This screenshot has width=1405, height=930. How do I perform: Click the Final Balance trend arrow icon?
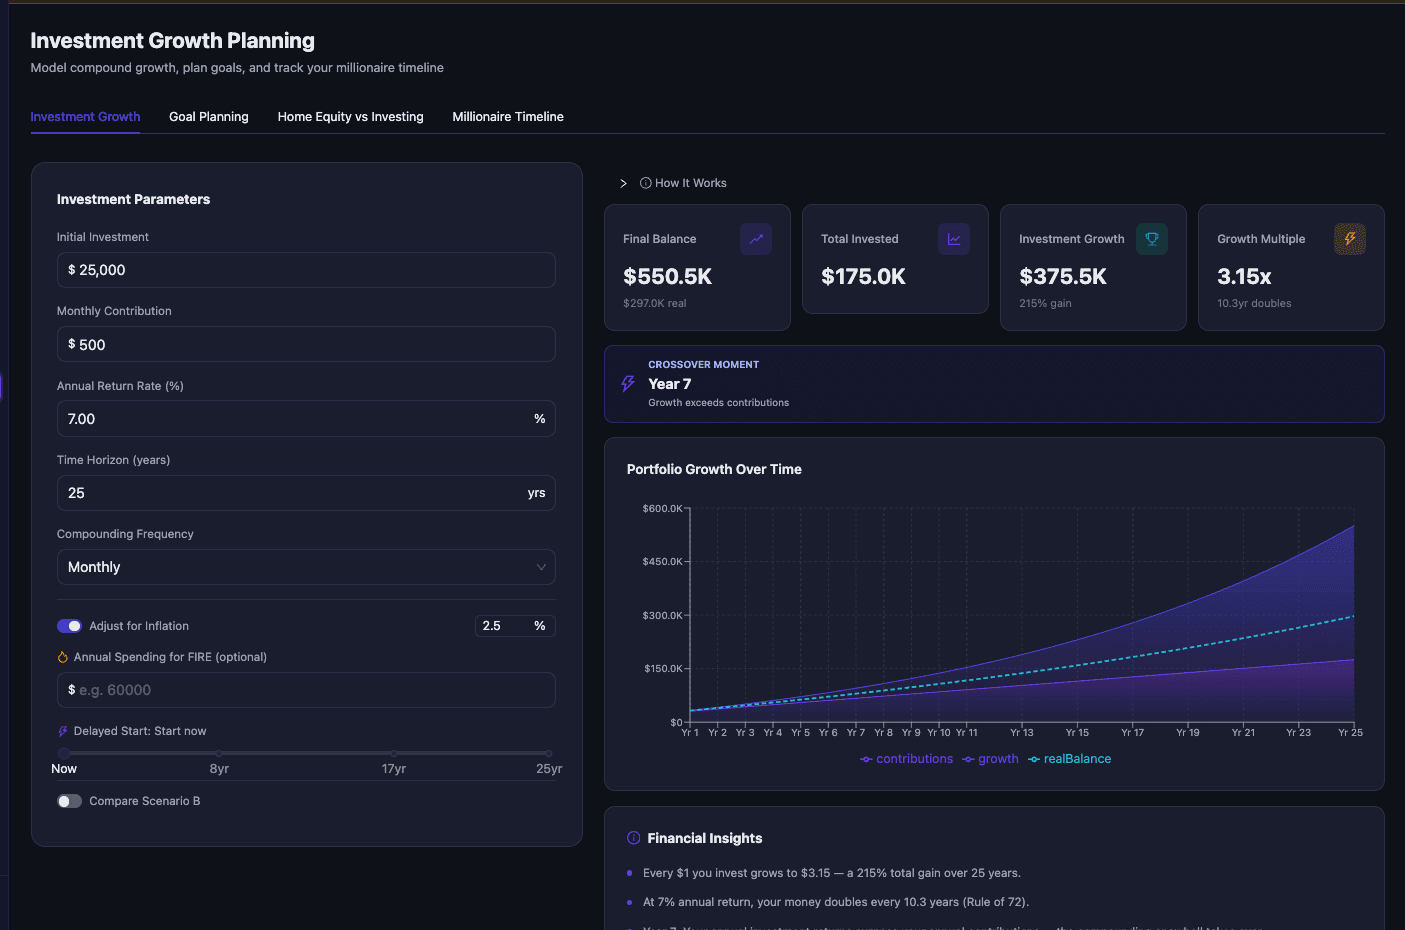click(x=755, y=239)
